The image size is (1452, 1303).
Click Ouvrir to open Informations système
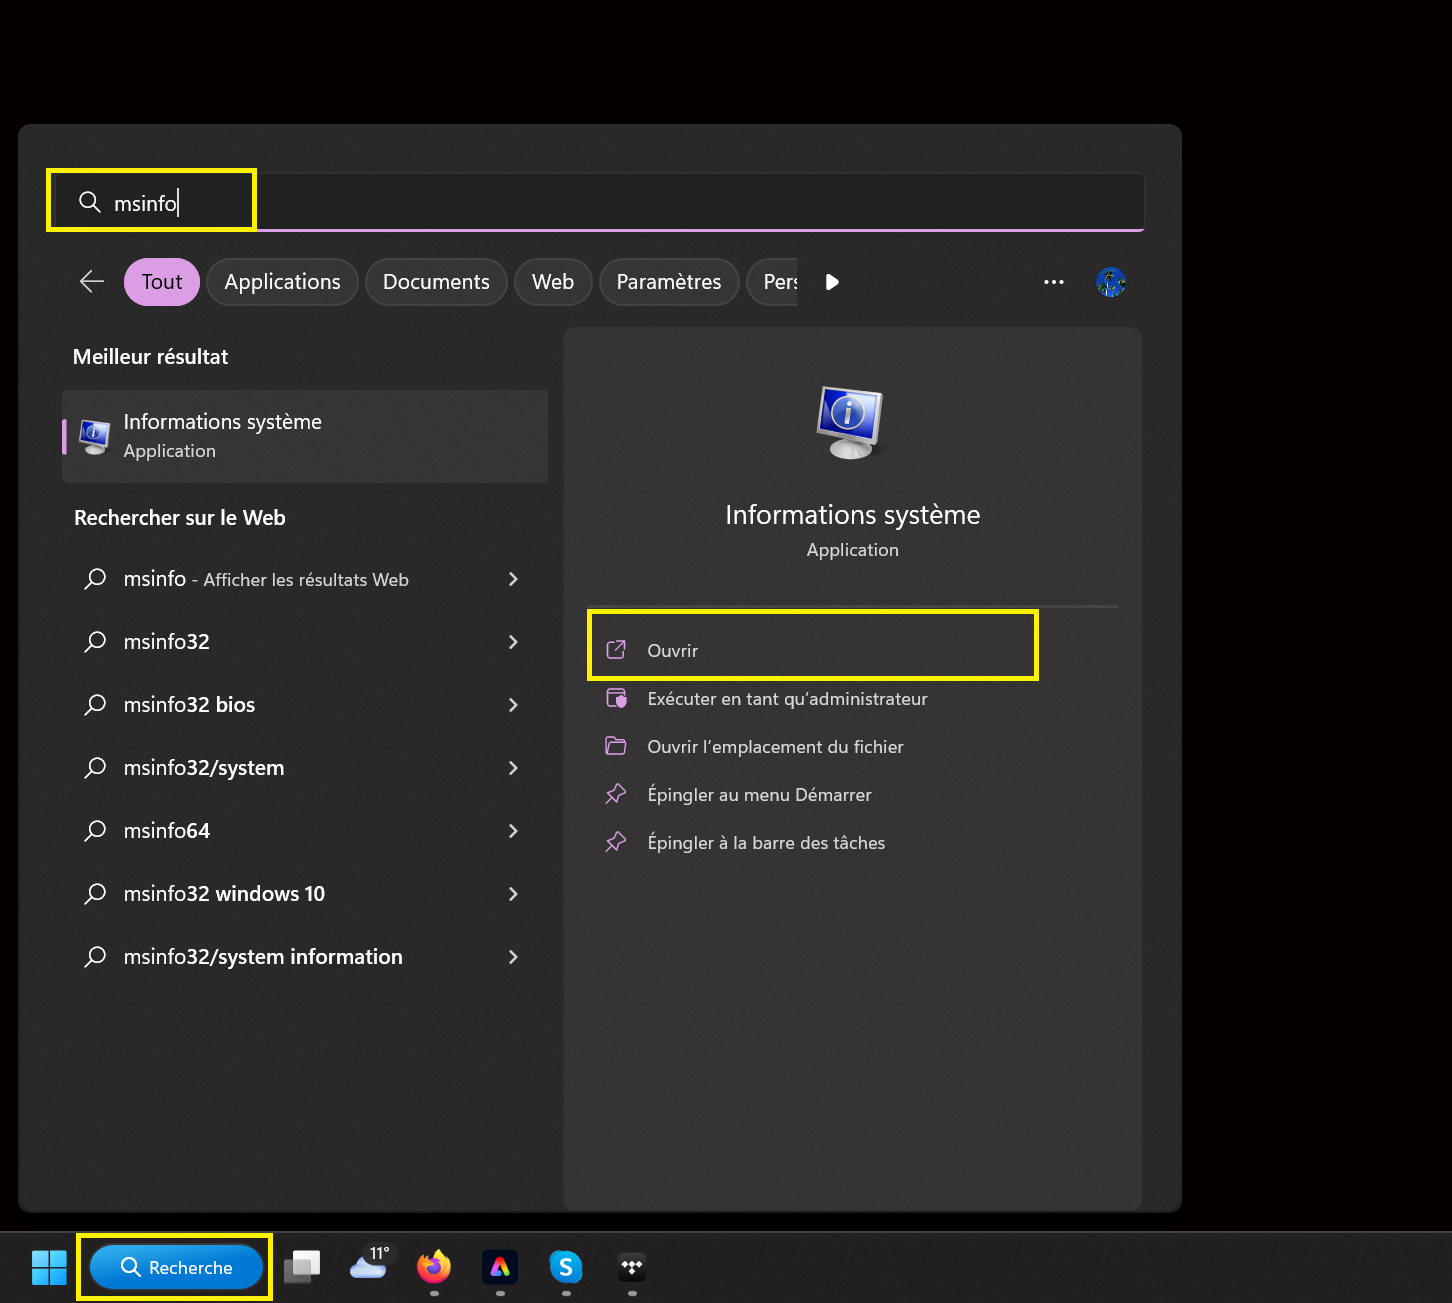672,651
